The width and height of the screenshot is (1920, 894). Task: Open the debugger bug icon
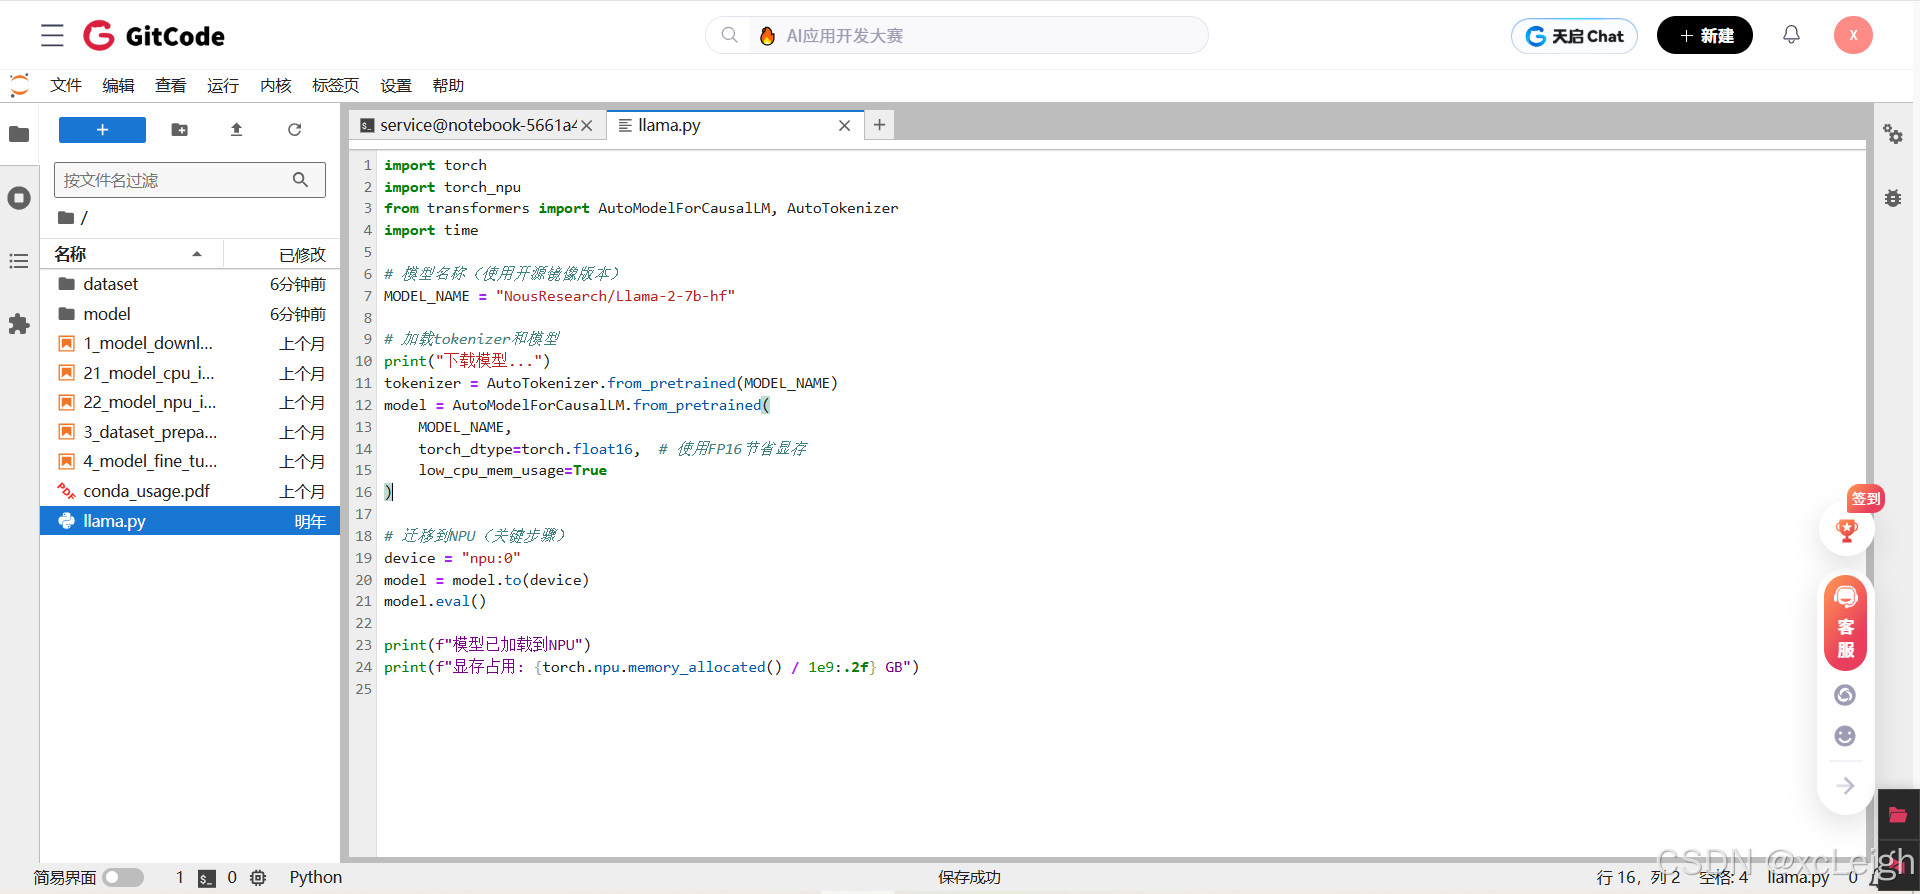(1893, 198)
